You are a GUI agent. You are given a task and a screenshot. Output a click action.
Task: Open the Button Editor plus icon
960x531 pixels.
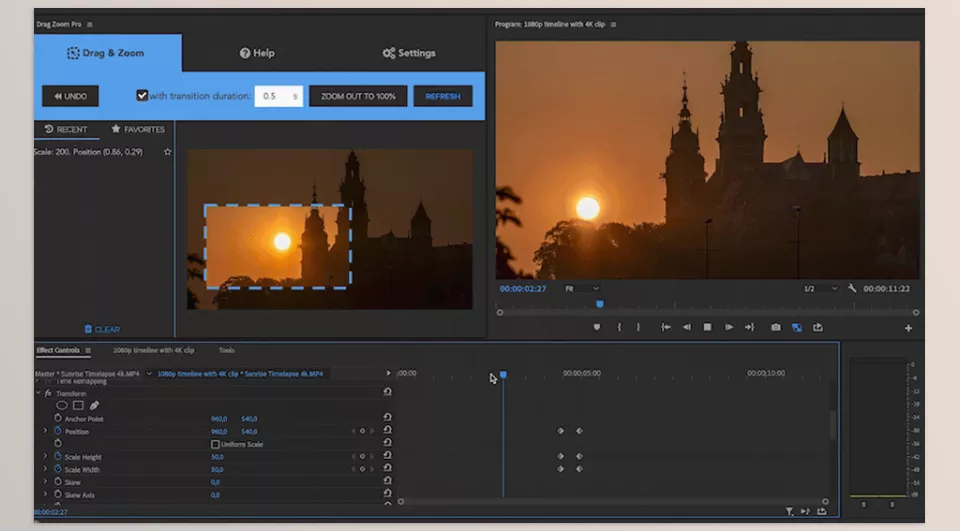(x=909, y=328)
